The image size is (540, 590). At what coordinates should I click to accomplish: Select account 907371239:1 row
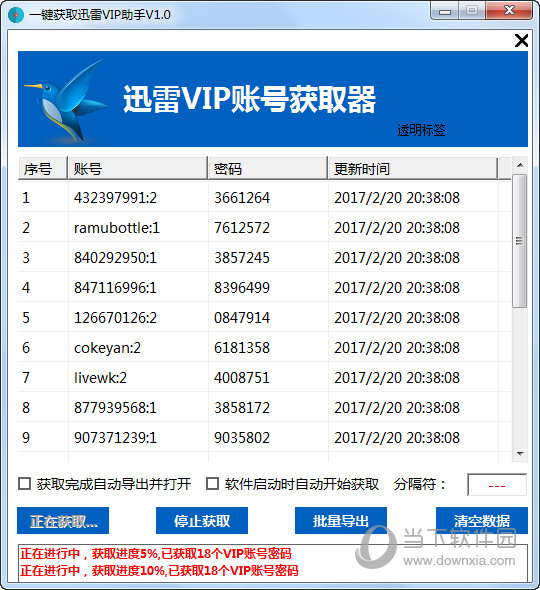pyautogui.click(x=264, y=438)
